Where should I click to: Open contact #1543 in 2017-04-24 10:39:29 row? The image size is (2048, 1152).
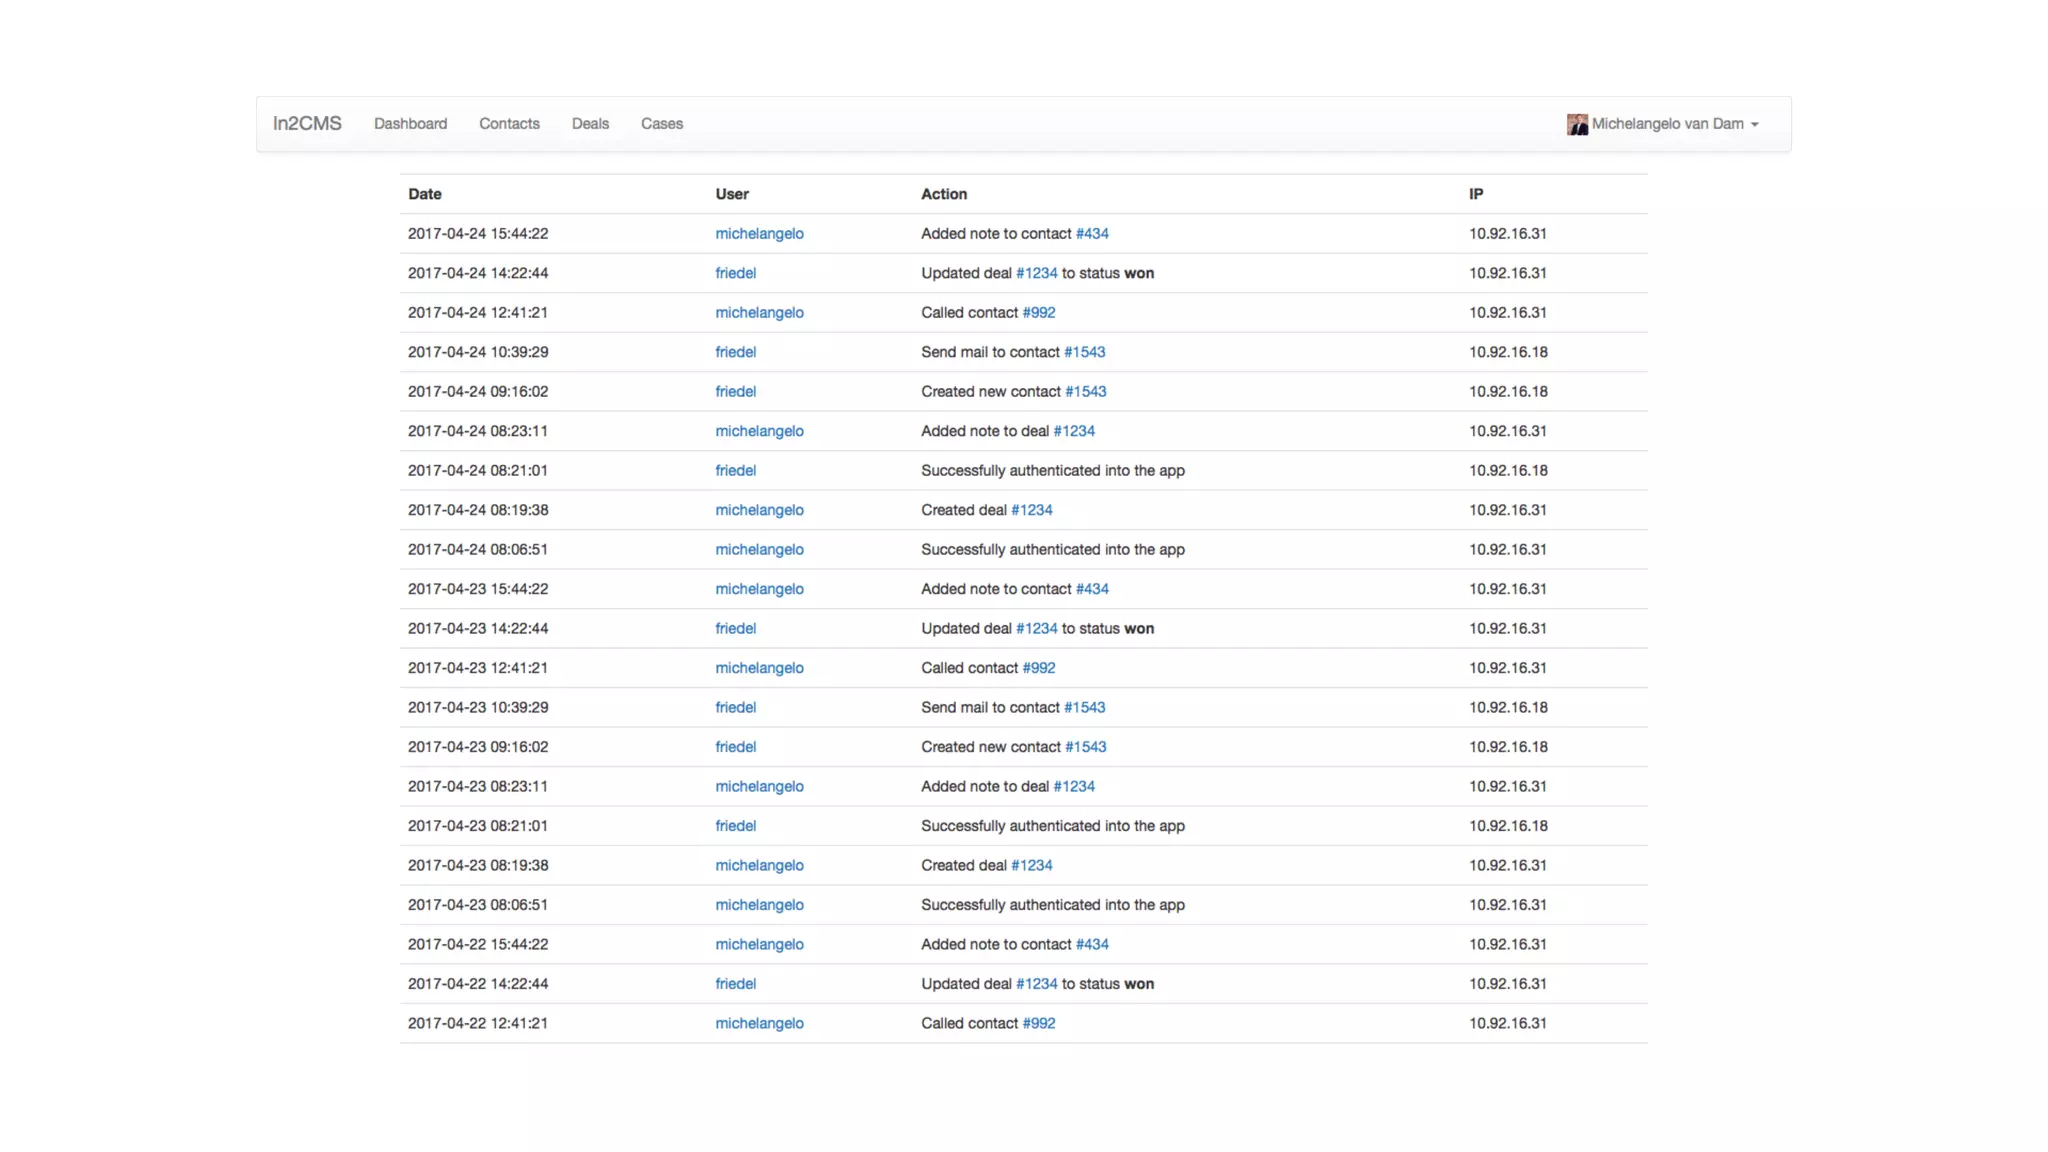[x=1084, y=352]
